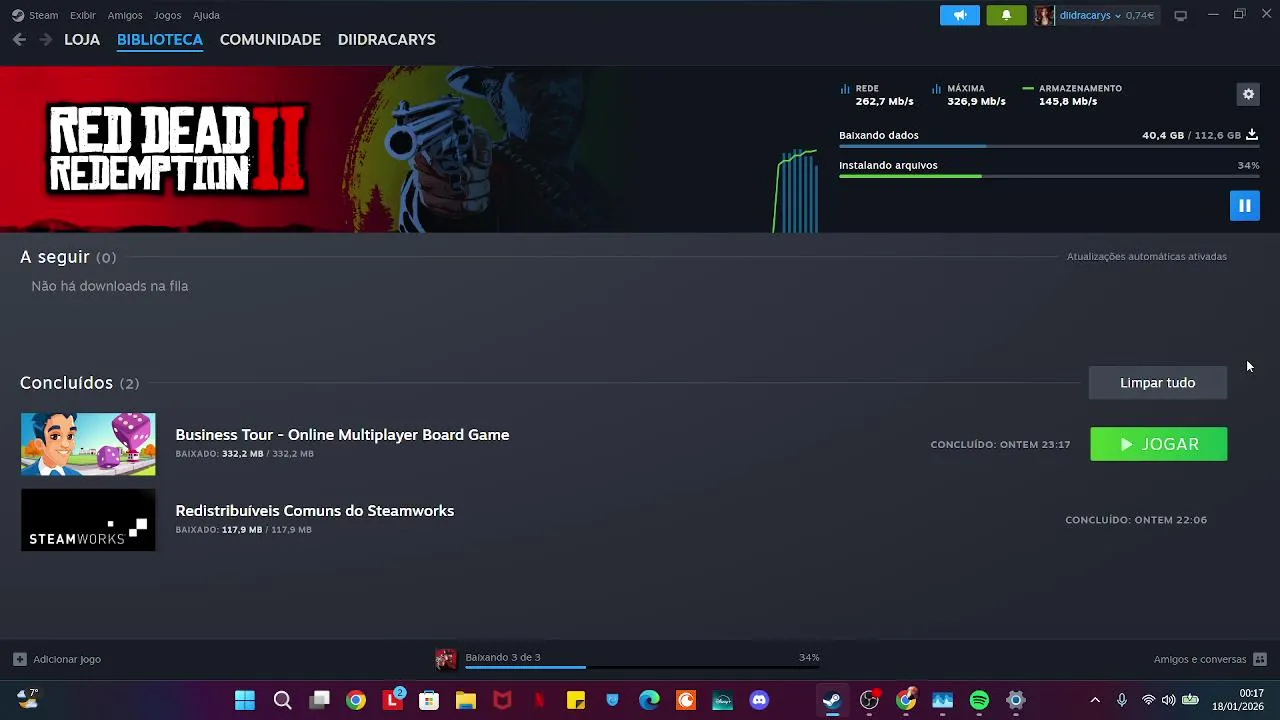Viewport: 1280px width, 720px height.
Task: Click the megaphone announcements button
Action: (960, 15)
